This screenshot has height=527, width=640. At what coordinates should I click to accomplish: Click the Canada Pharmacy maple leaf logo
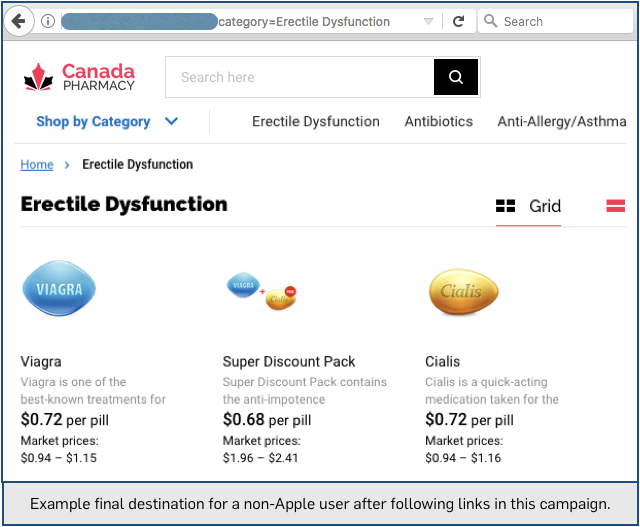[x=39, y=77]
